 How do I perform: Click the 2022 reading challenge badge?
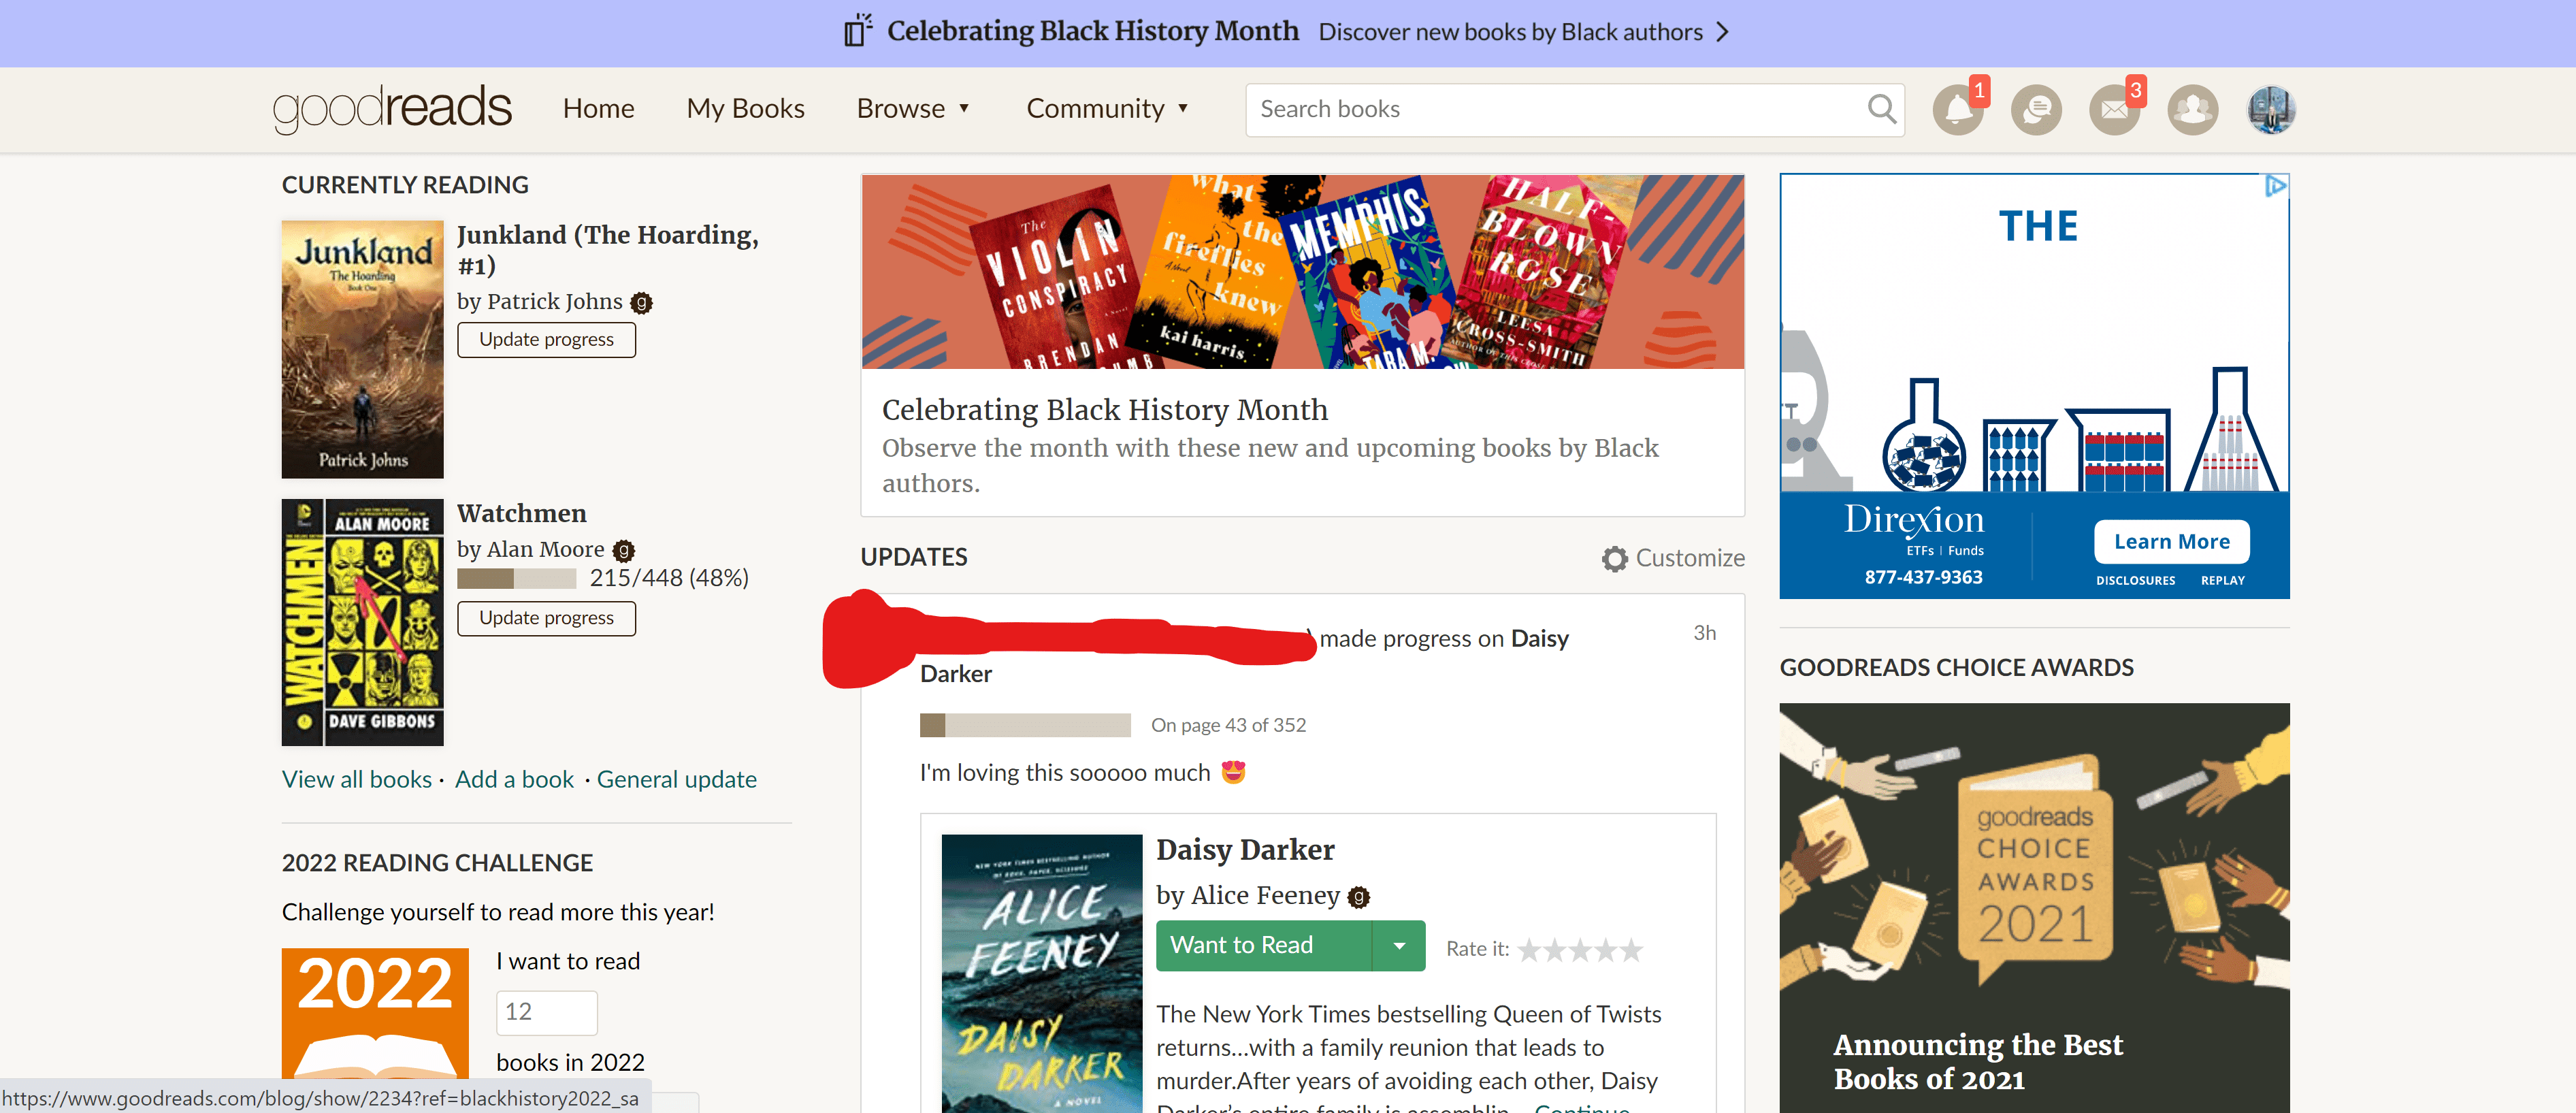(x=375, y=1012)
